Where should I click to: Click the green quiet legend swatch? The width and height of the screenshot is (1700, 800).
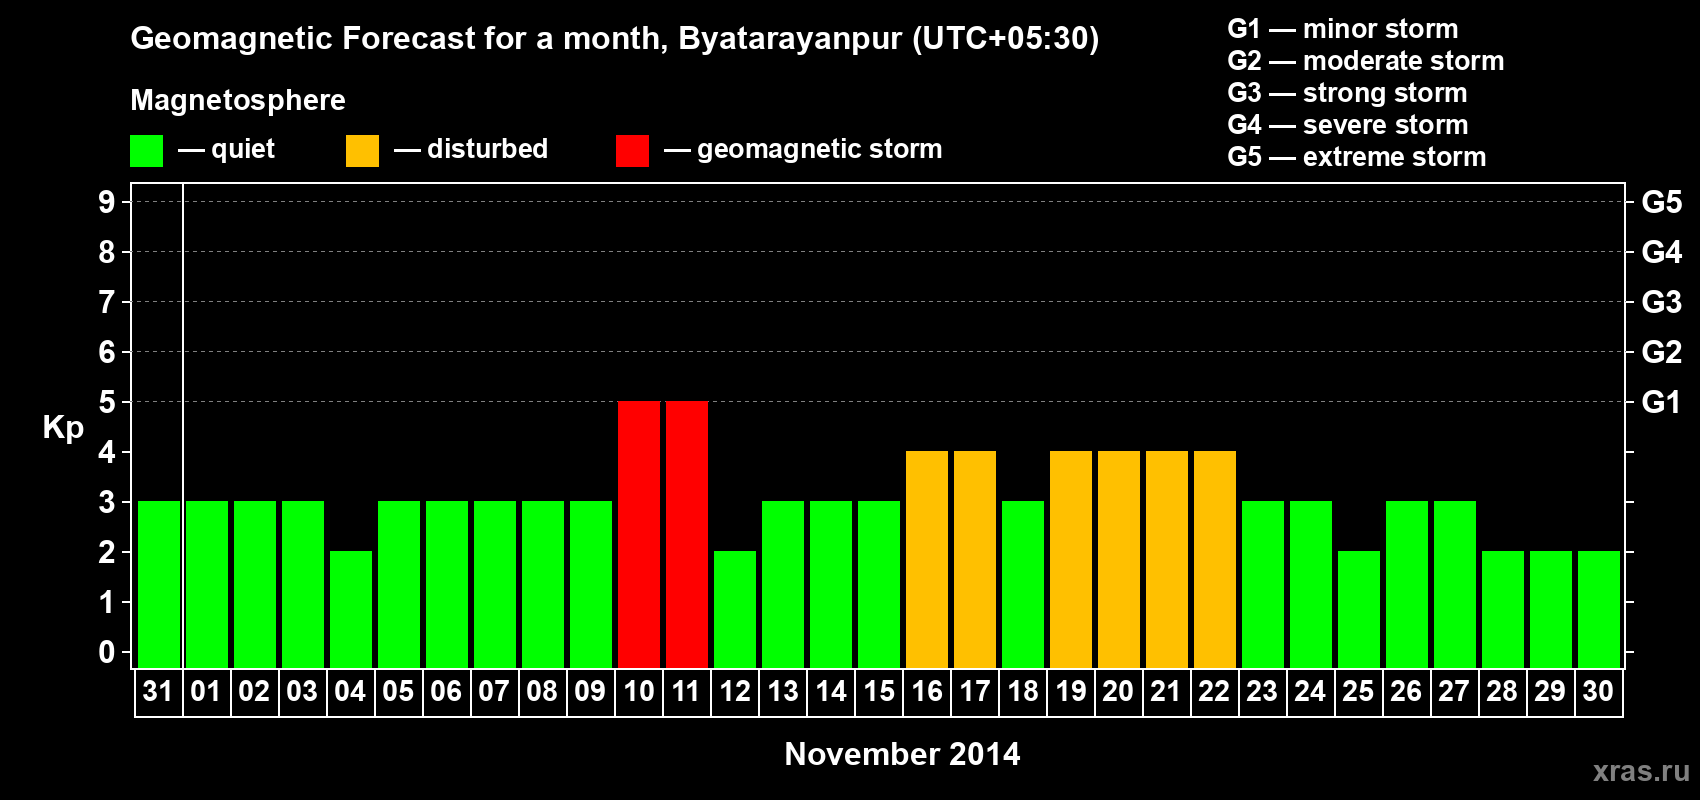coord(146,151)
